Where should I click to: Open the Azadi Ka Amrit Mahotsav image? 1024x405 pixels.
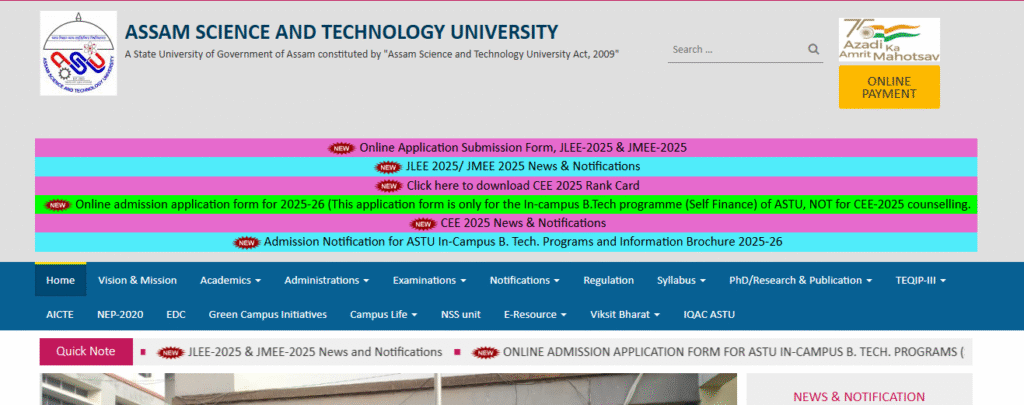889,40
